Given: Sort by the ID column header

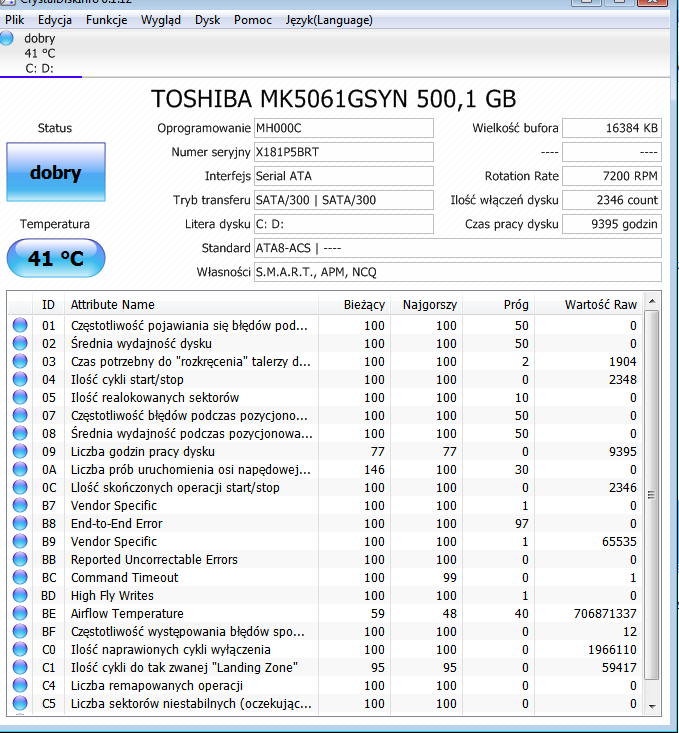Looking at the screenshot, I should click(x=48, y=304).
